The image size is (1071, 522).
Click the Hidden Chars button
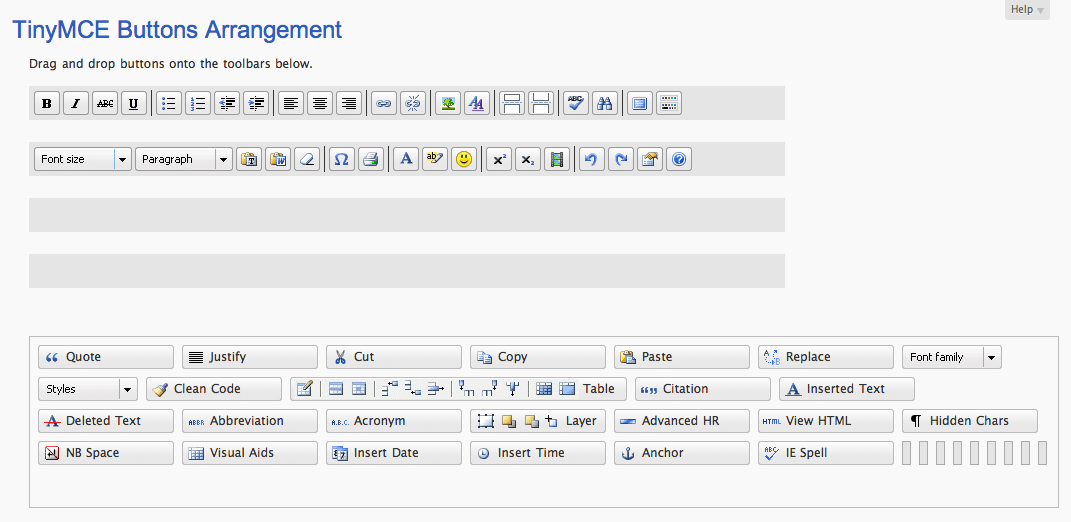tap(971, 421)
